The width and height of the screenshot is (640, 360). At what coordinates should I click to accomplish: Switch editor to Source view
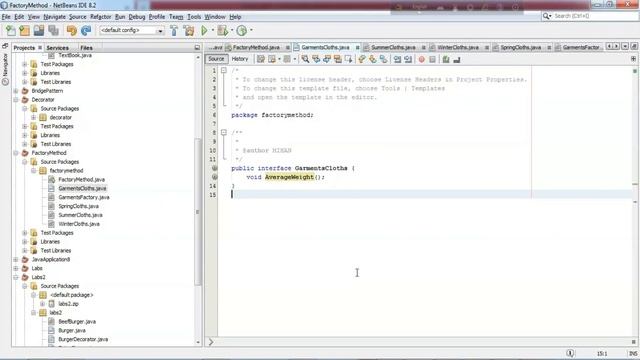[x=216, y=59]
